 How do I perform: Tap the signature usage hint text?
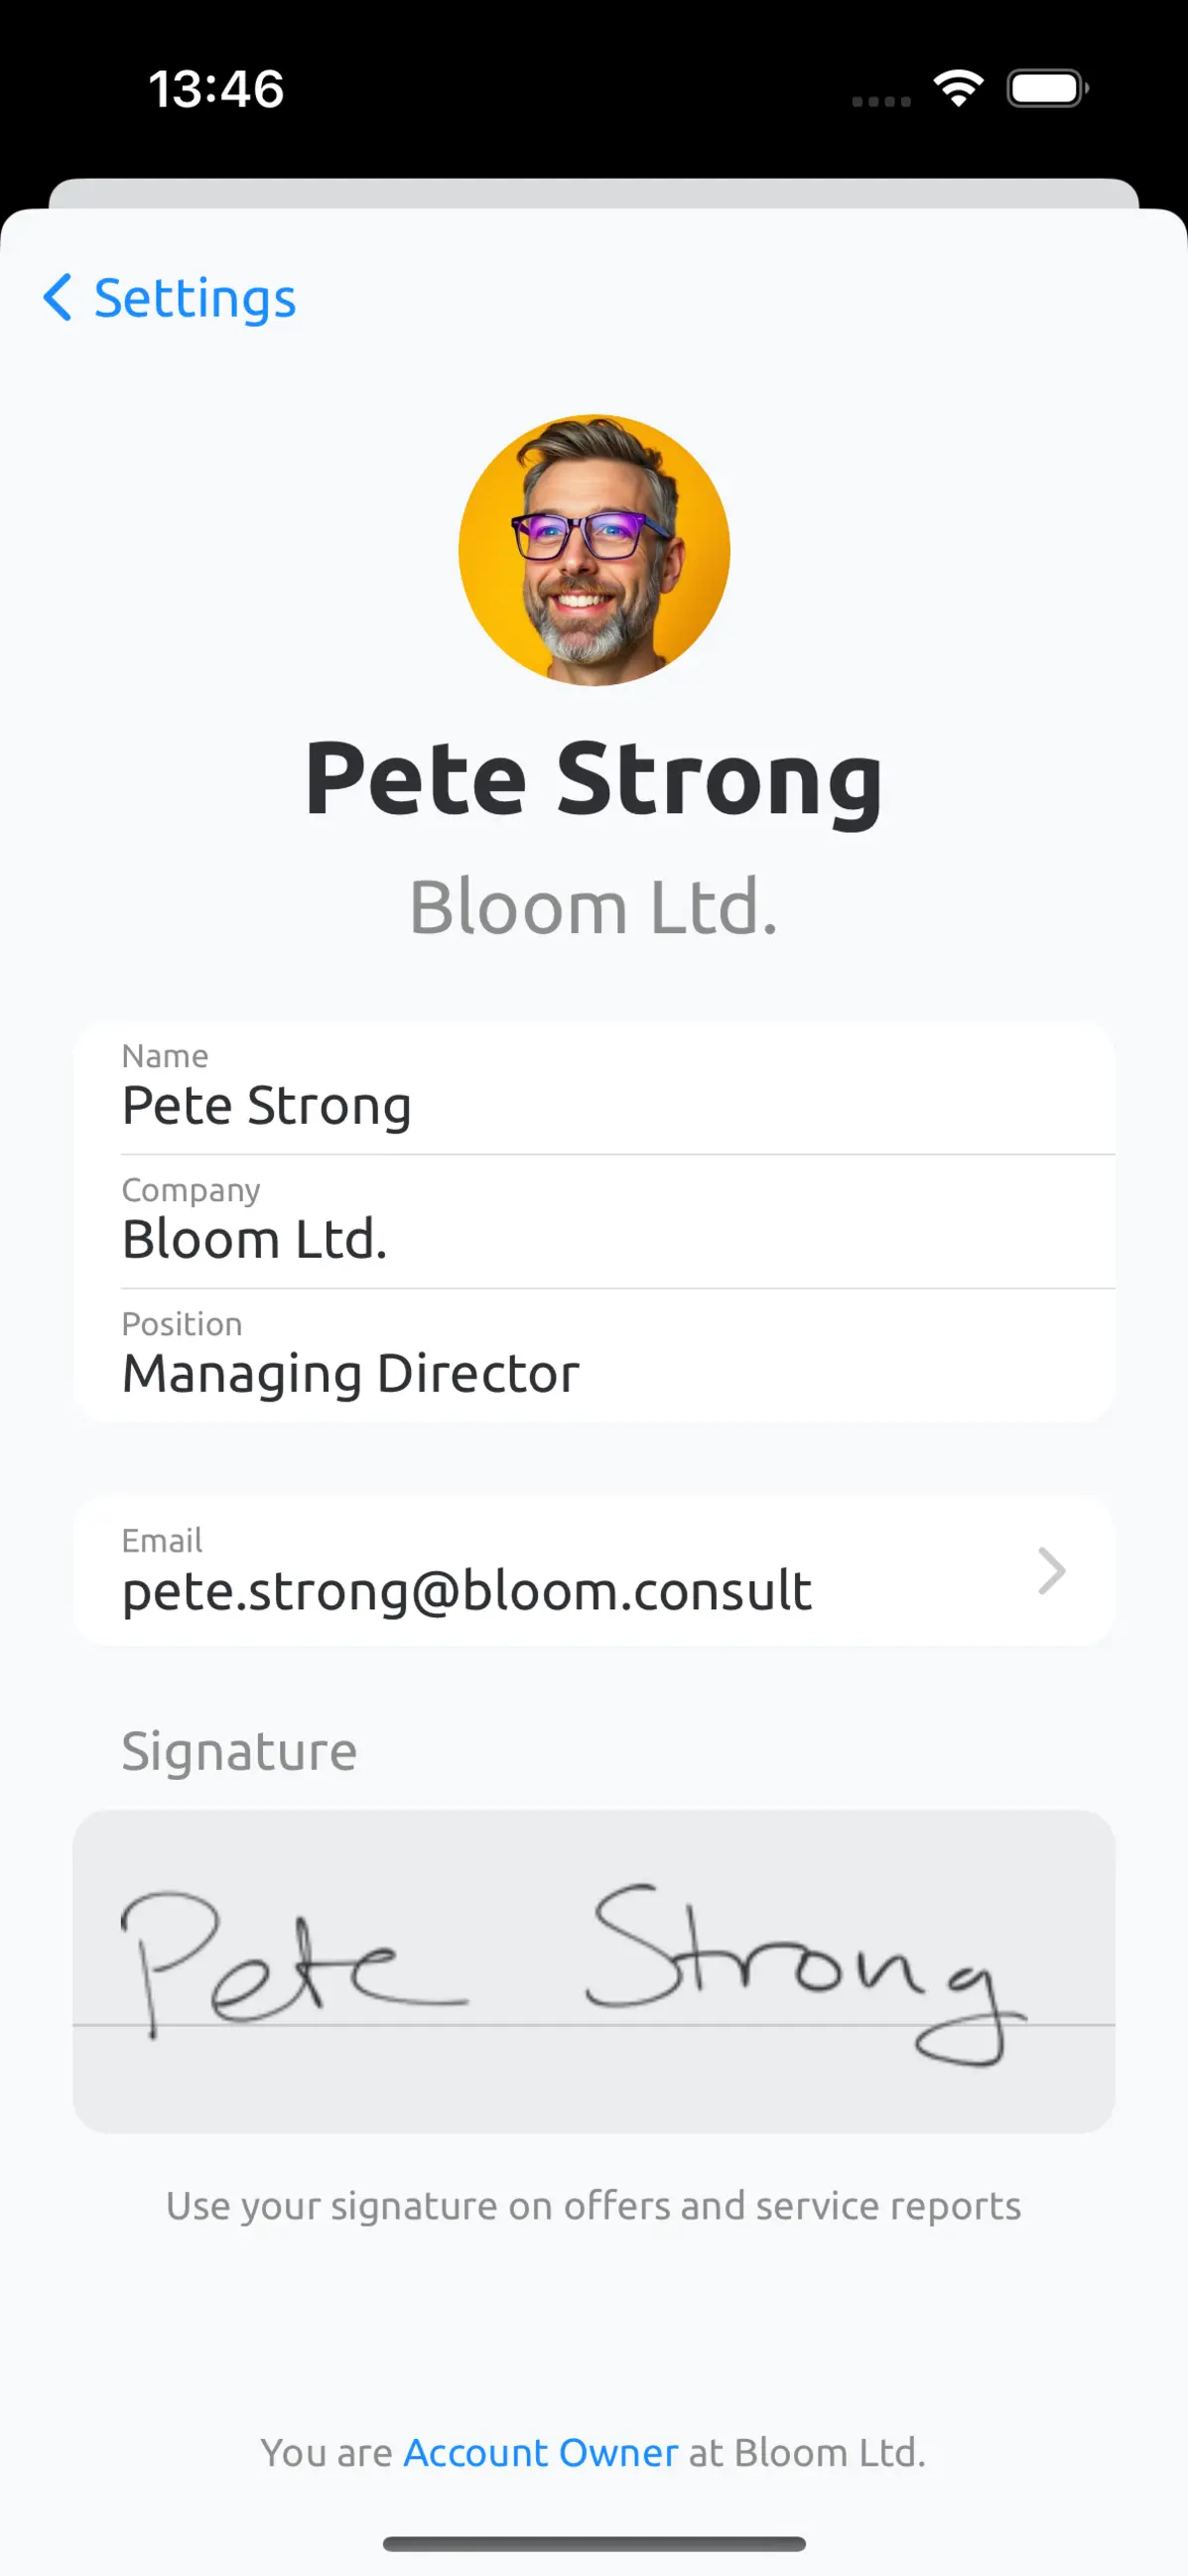point(594,2207)
